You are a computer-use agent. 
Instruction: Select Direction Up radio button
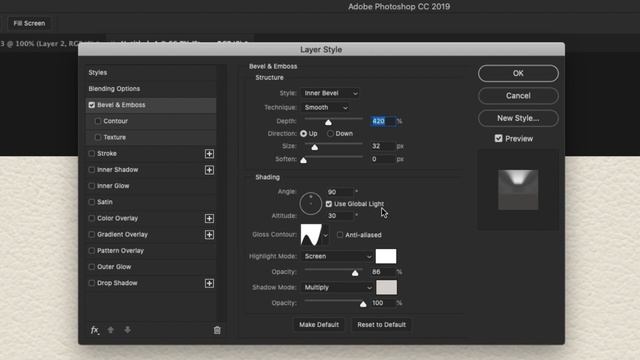[x=303, y=133]
